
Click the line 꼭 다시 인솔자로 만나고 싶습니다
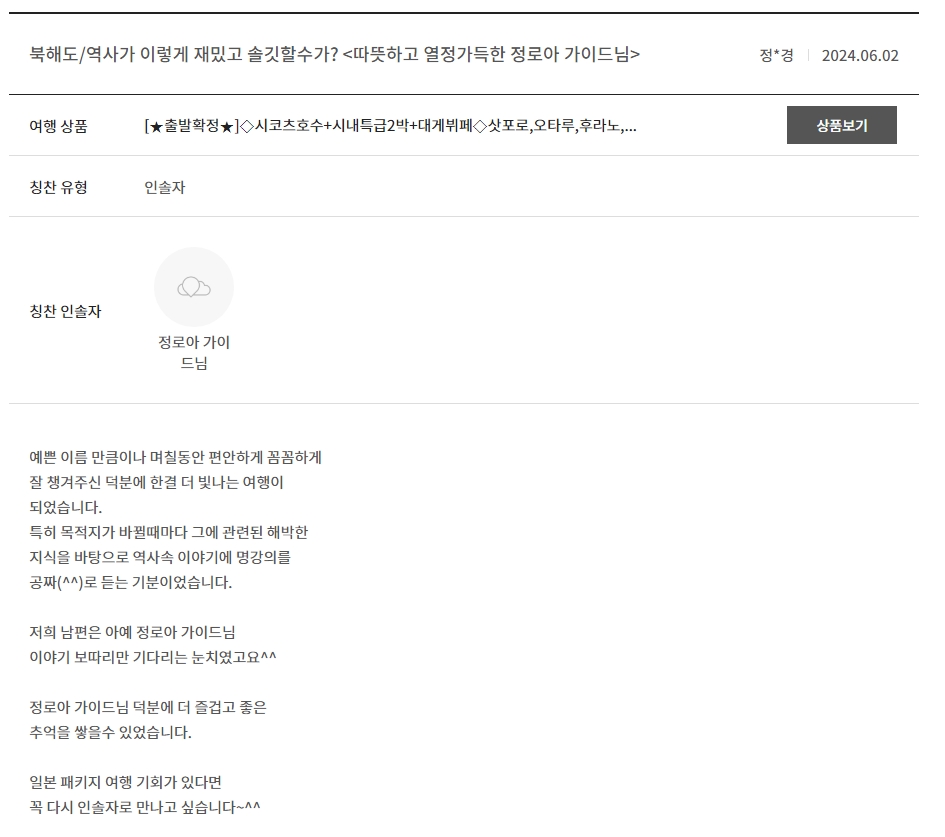[145, 807]
